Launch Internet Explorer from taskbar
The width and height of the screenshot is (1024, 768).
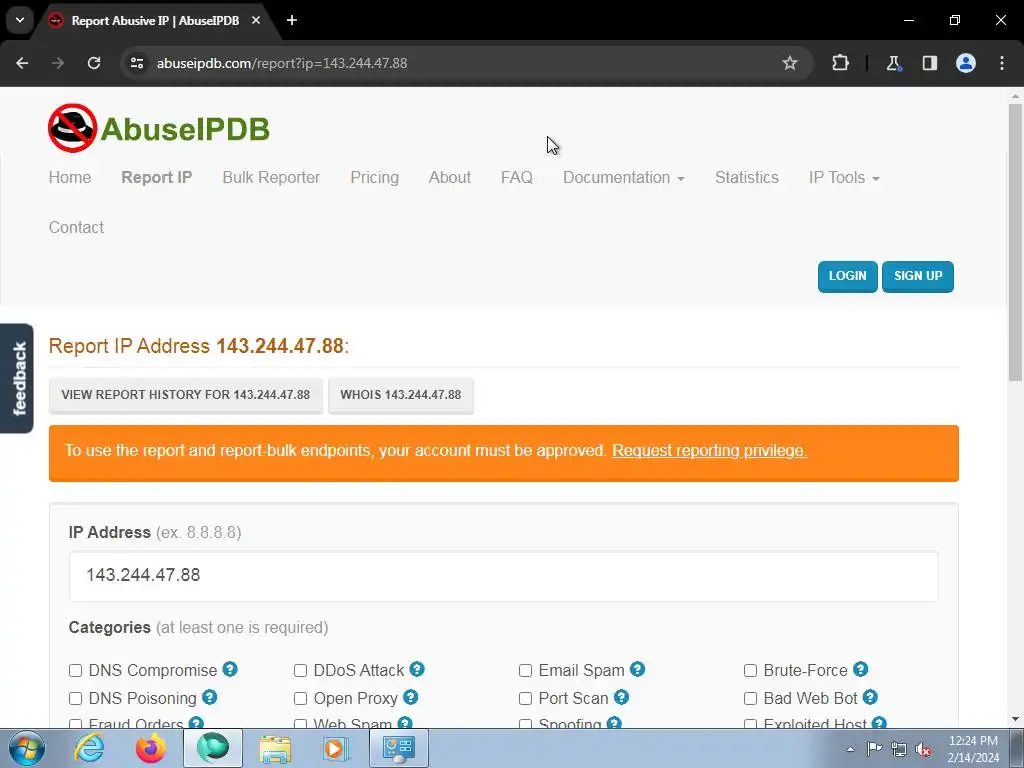(x=89, y=748)
